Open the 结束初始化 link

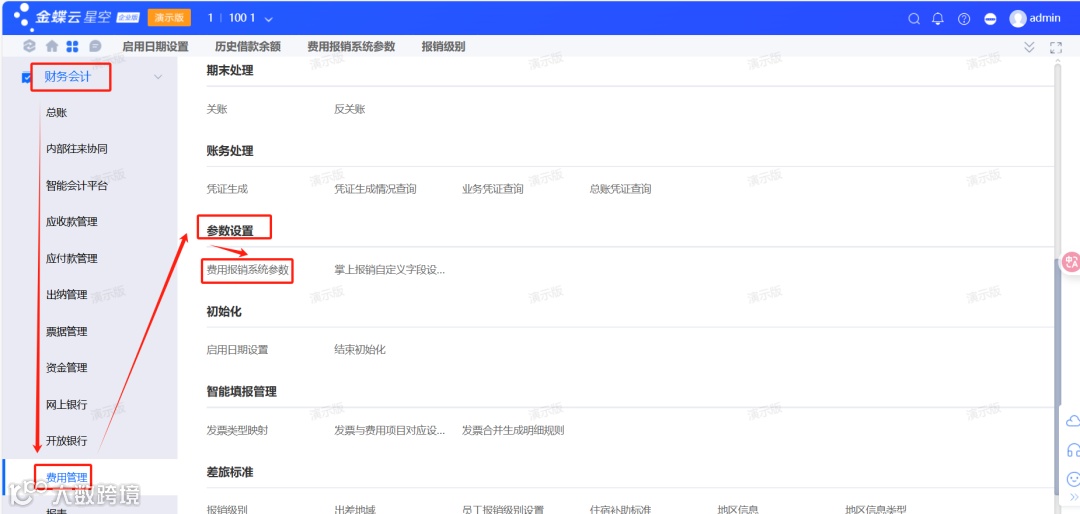point(360,349)
